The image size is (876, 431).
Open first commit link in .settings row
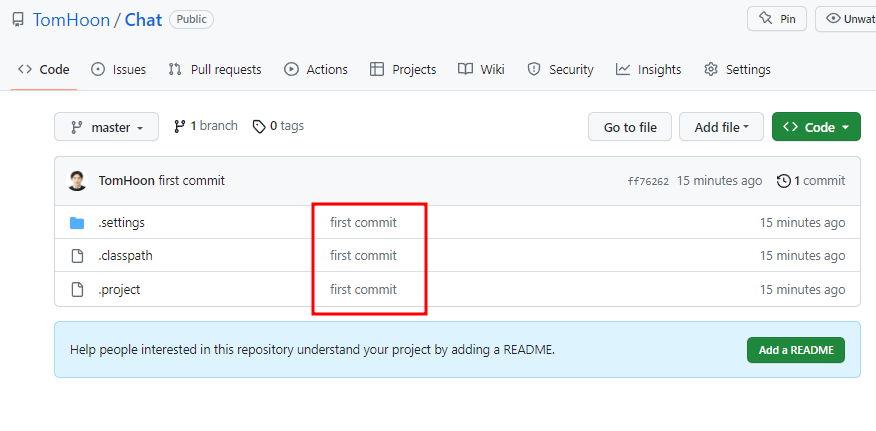(x=363, y=222)
